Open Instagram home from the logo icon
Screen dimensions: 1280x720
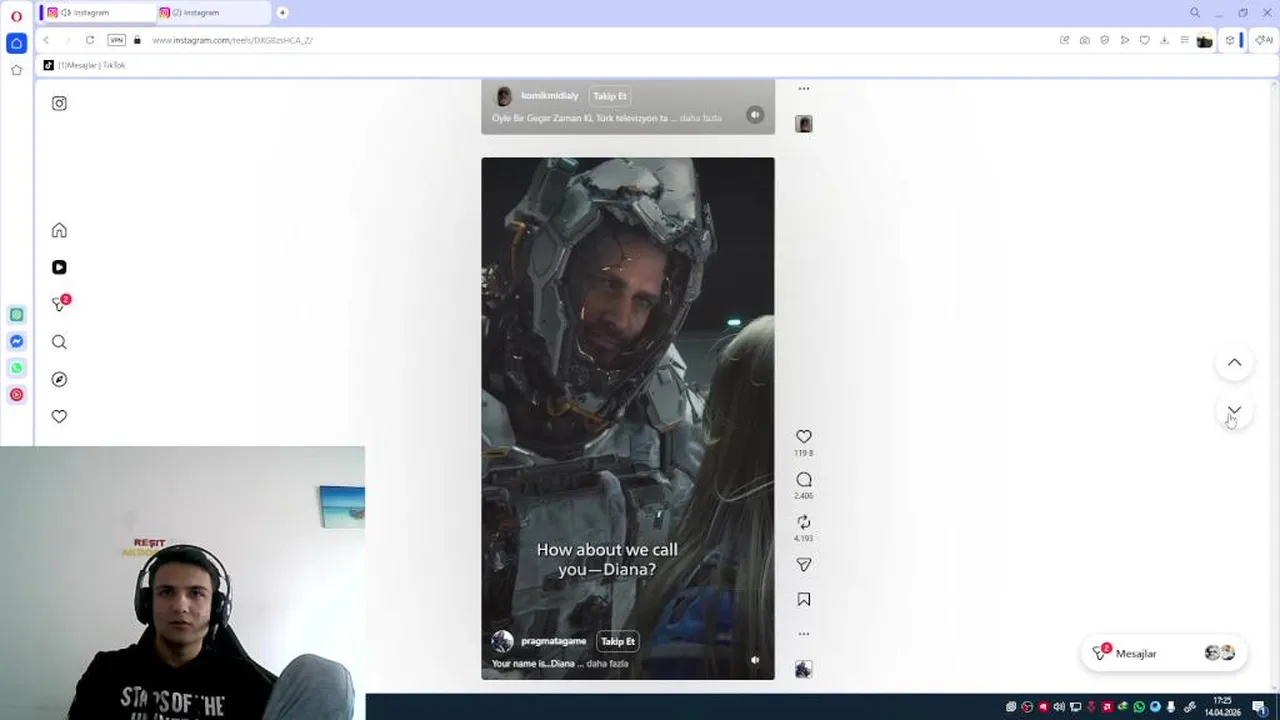tap(59, 103)
